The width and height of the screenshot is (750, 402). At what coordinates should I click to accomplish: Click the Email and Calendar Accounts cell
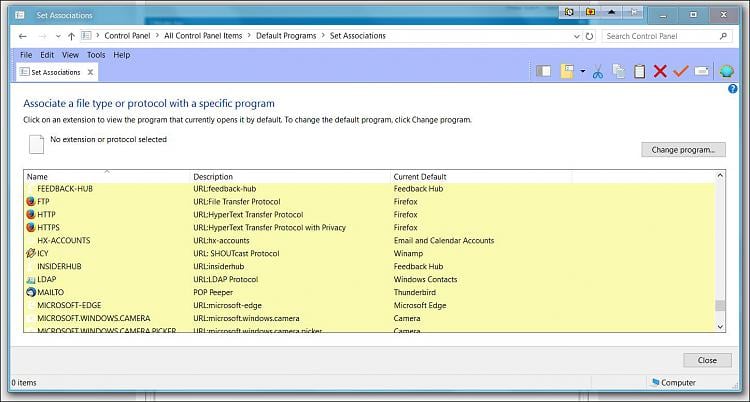[x=443, y=240]
